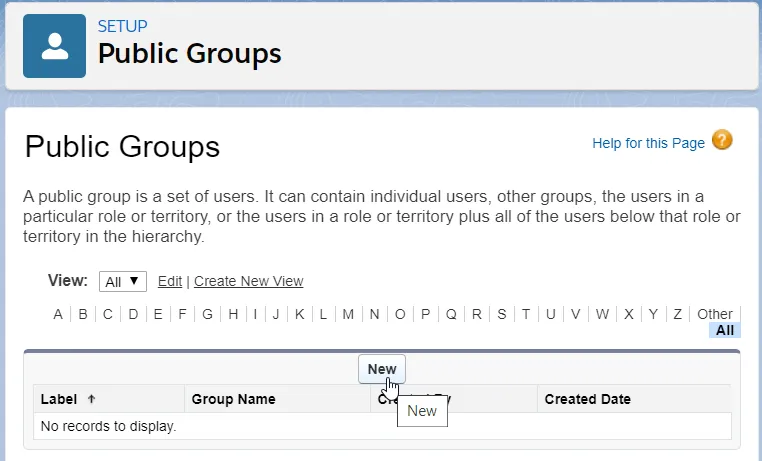Open the View dropdown showing All
762x461 pixels.
(x=123, y=282)
